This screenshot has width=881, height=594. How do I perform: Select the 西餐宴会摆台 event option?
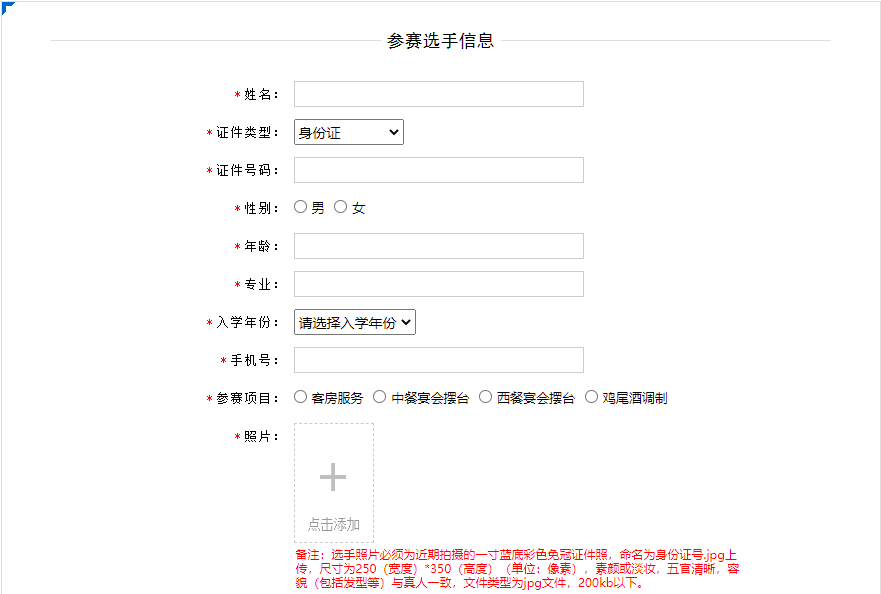click(484, 396)
